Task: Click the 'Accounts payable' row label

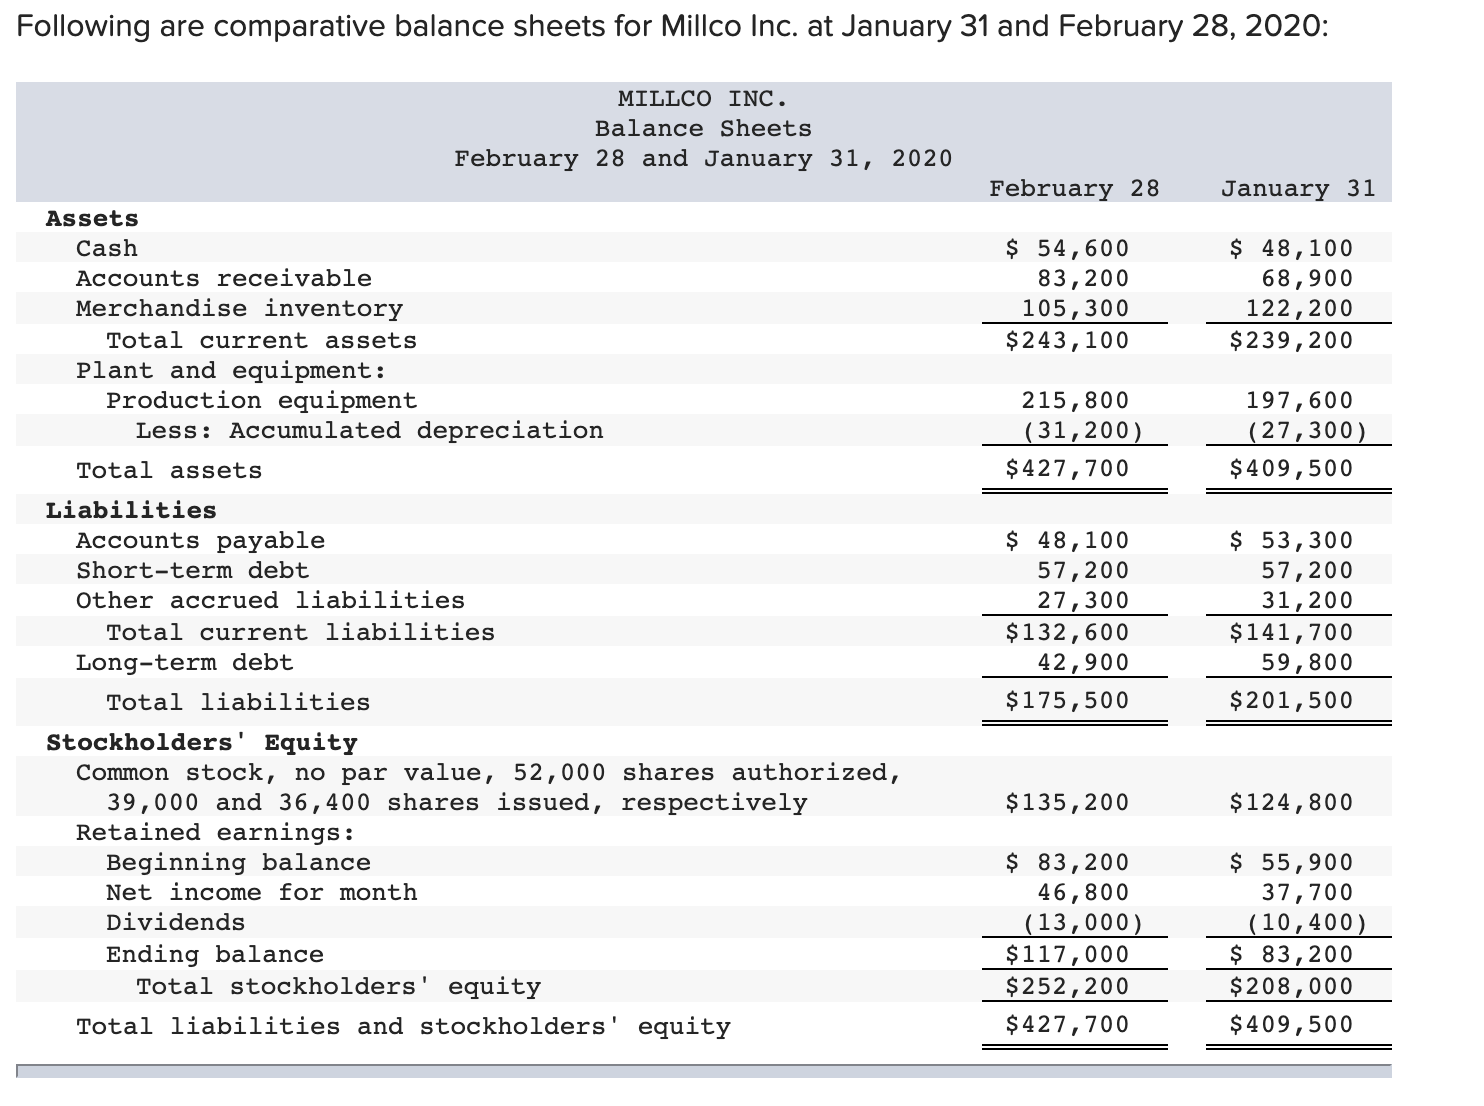Action: click(201, 540)
